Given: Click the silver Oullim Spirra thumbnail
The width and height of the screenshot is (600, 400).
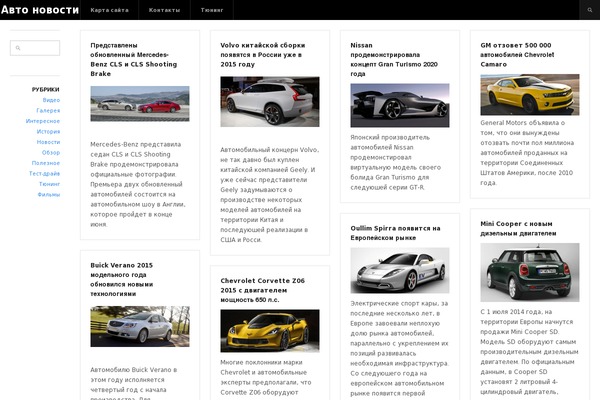Looking at the screenshot, I should (400, 270).
